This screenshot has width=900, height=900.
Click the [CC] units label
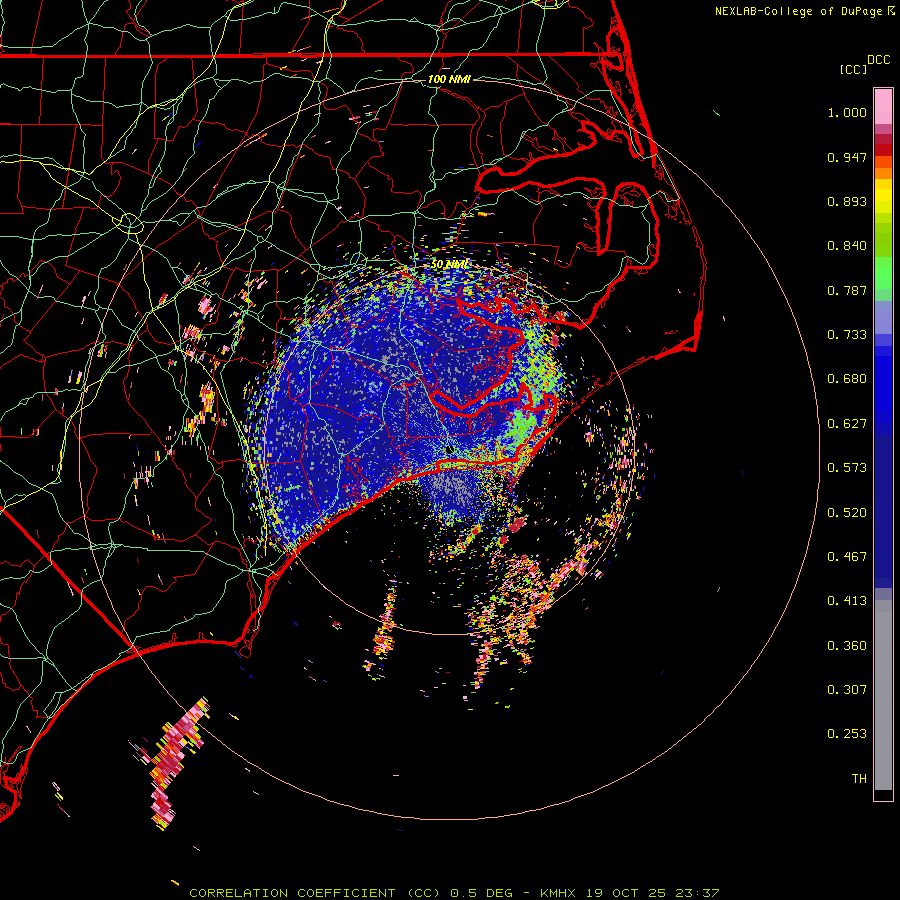pyautogui.click(x=854, y=69)
